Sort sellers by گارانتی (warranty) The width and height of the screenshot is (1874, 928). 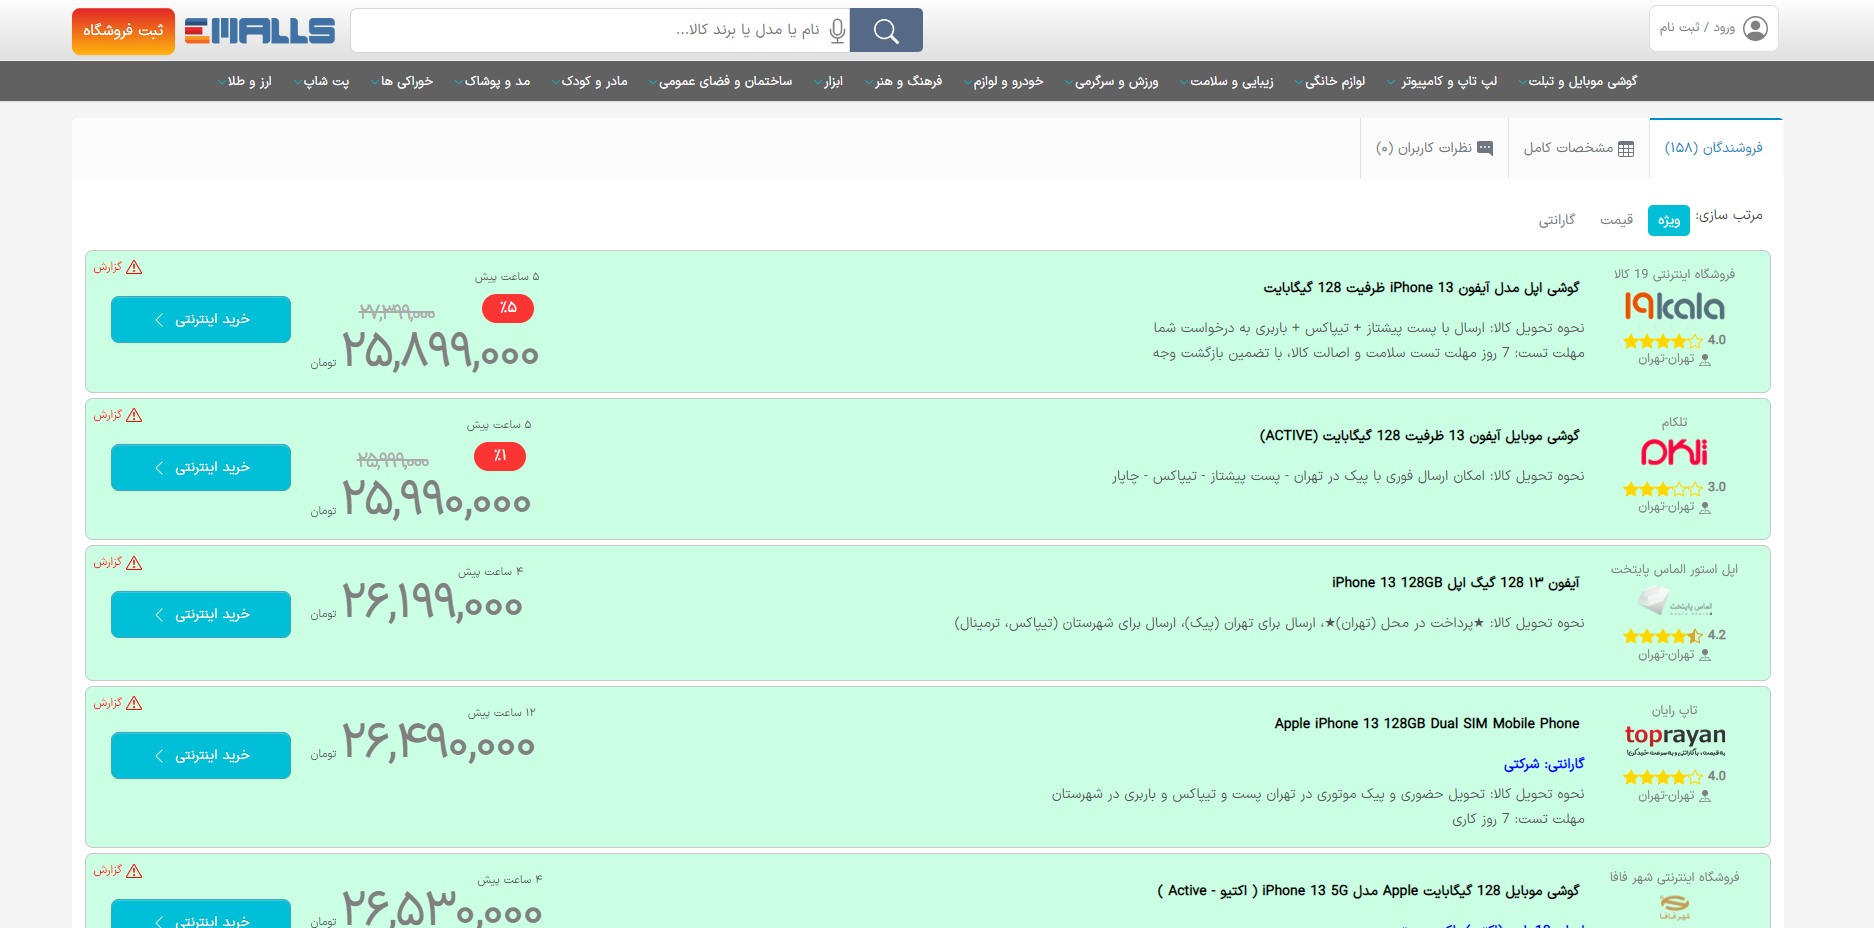coord(1556,220)
